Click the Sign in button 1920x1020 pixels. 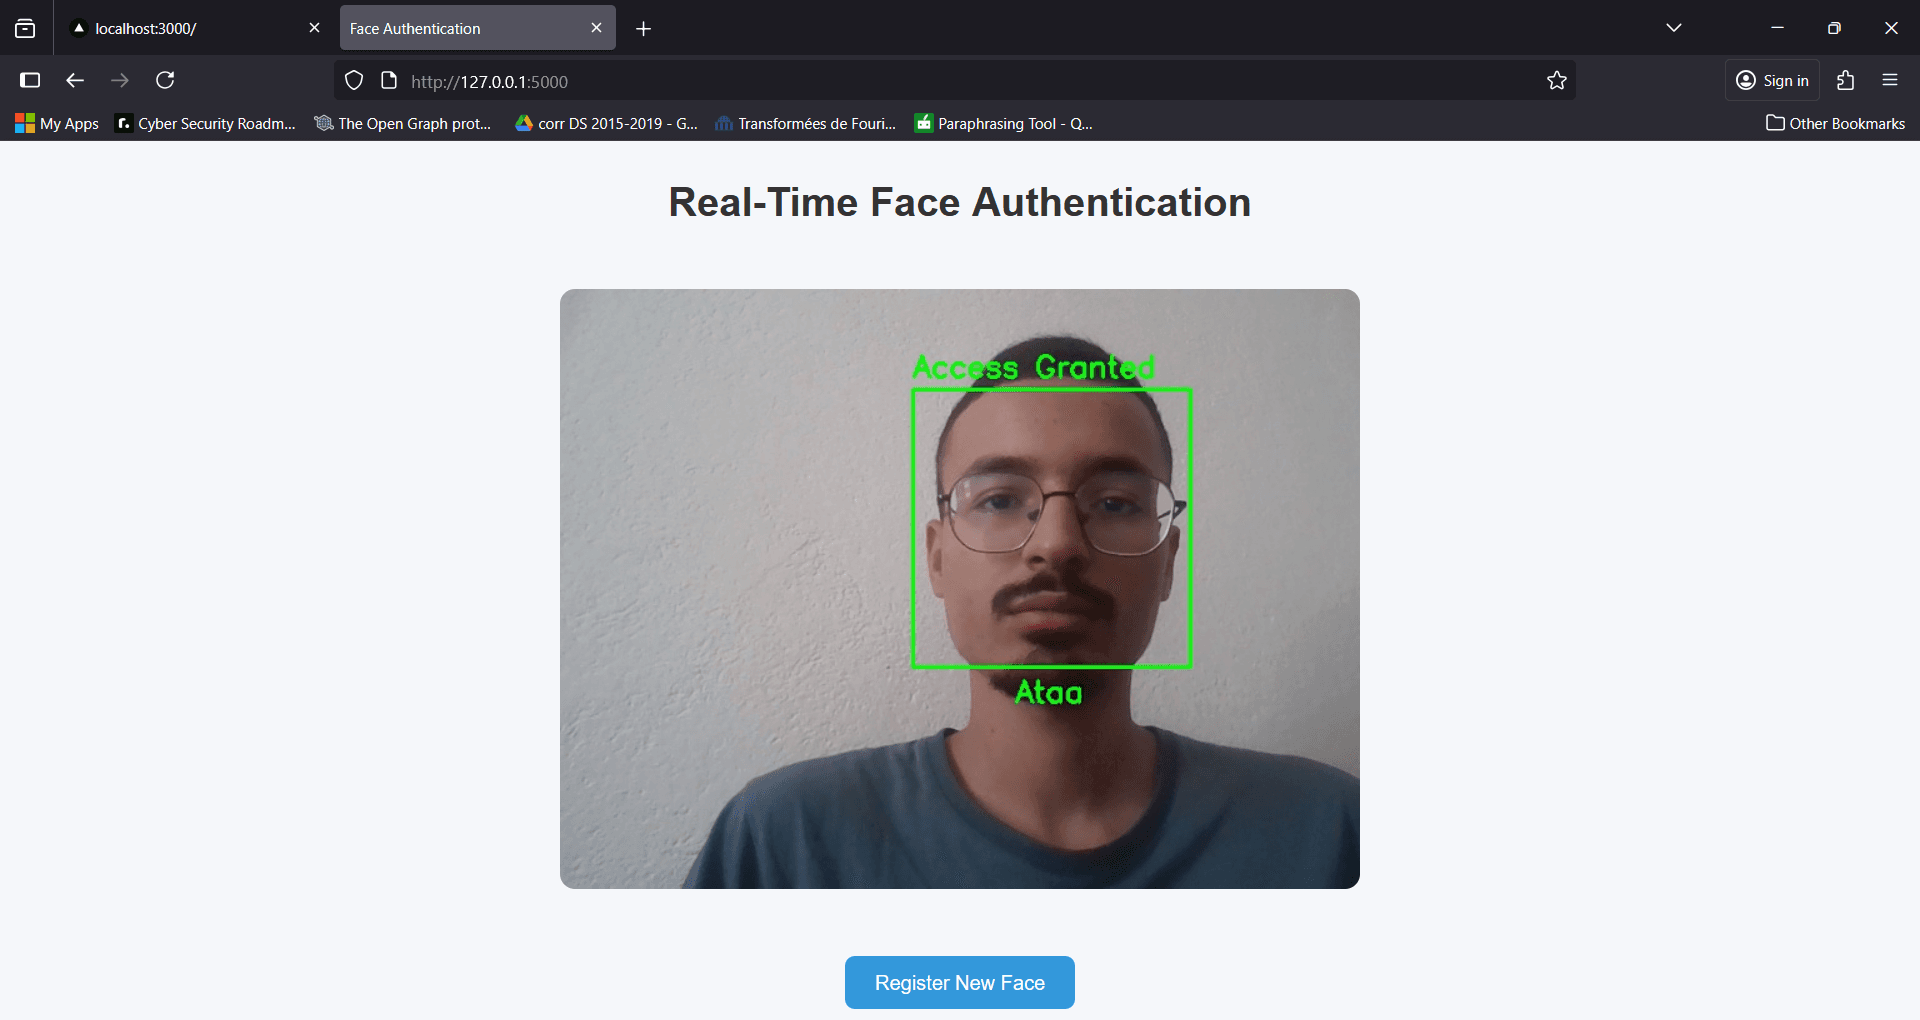coord(1773,80)
